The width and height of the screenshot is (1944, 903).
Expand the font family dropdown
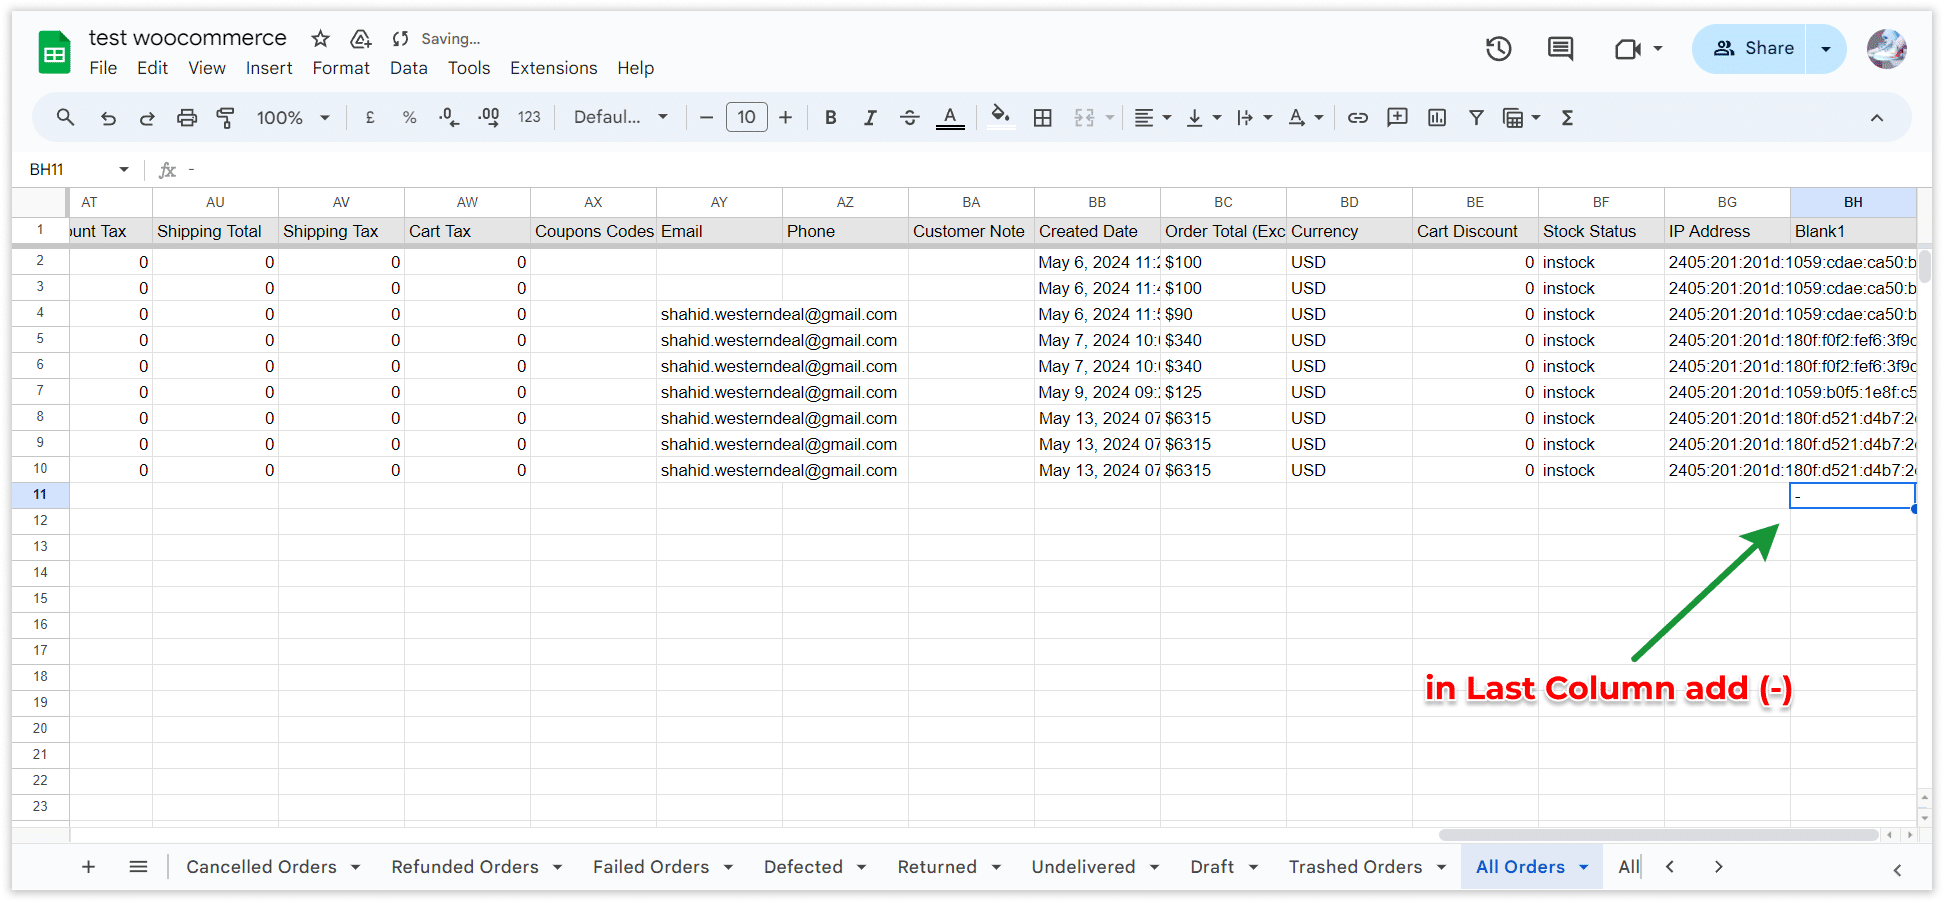pyautogui.click(x=620, y=118)
